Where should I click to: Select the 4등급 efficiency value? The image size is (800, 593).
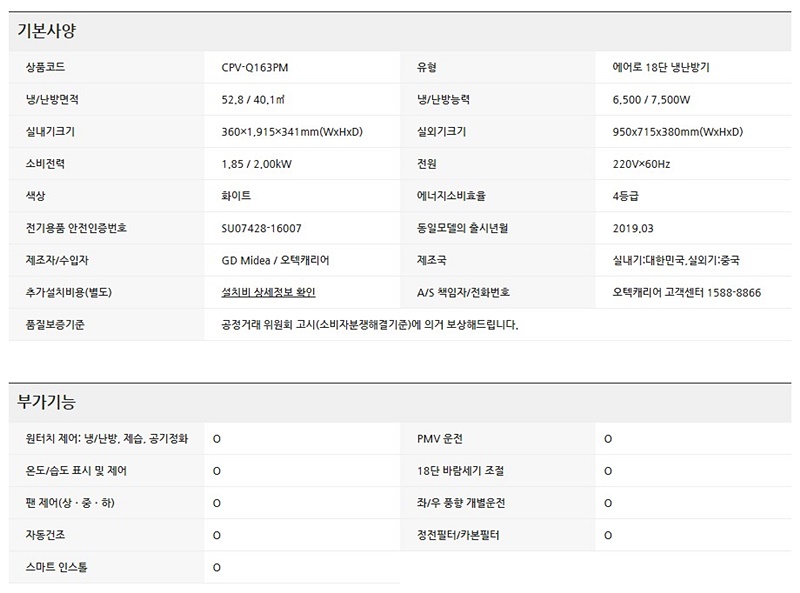pos(626,196)
